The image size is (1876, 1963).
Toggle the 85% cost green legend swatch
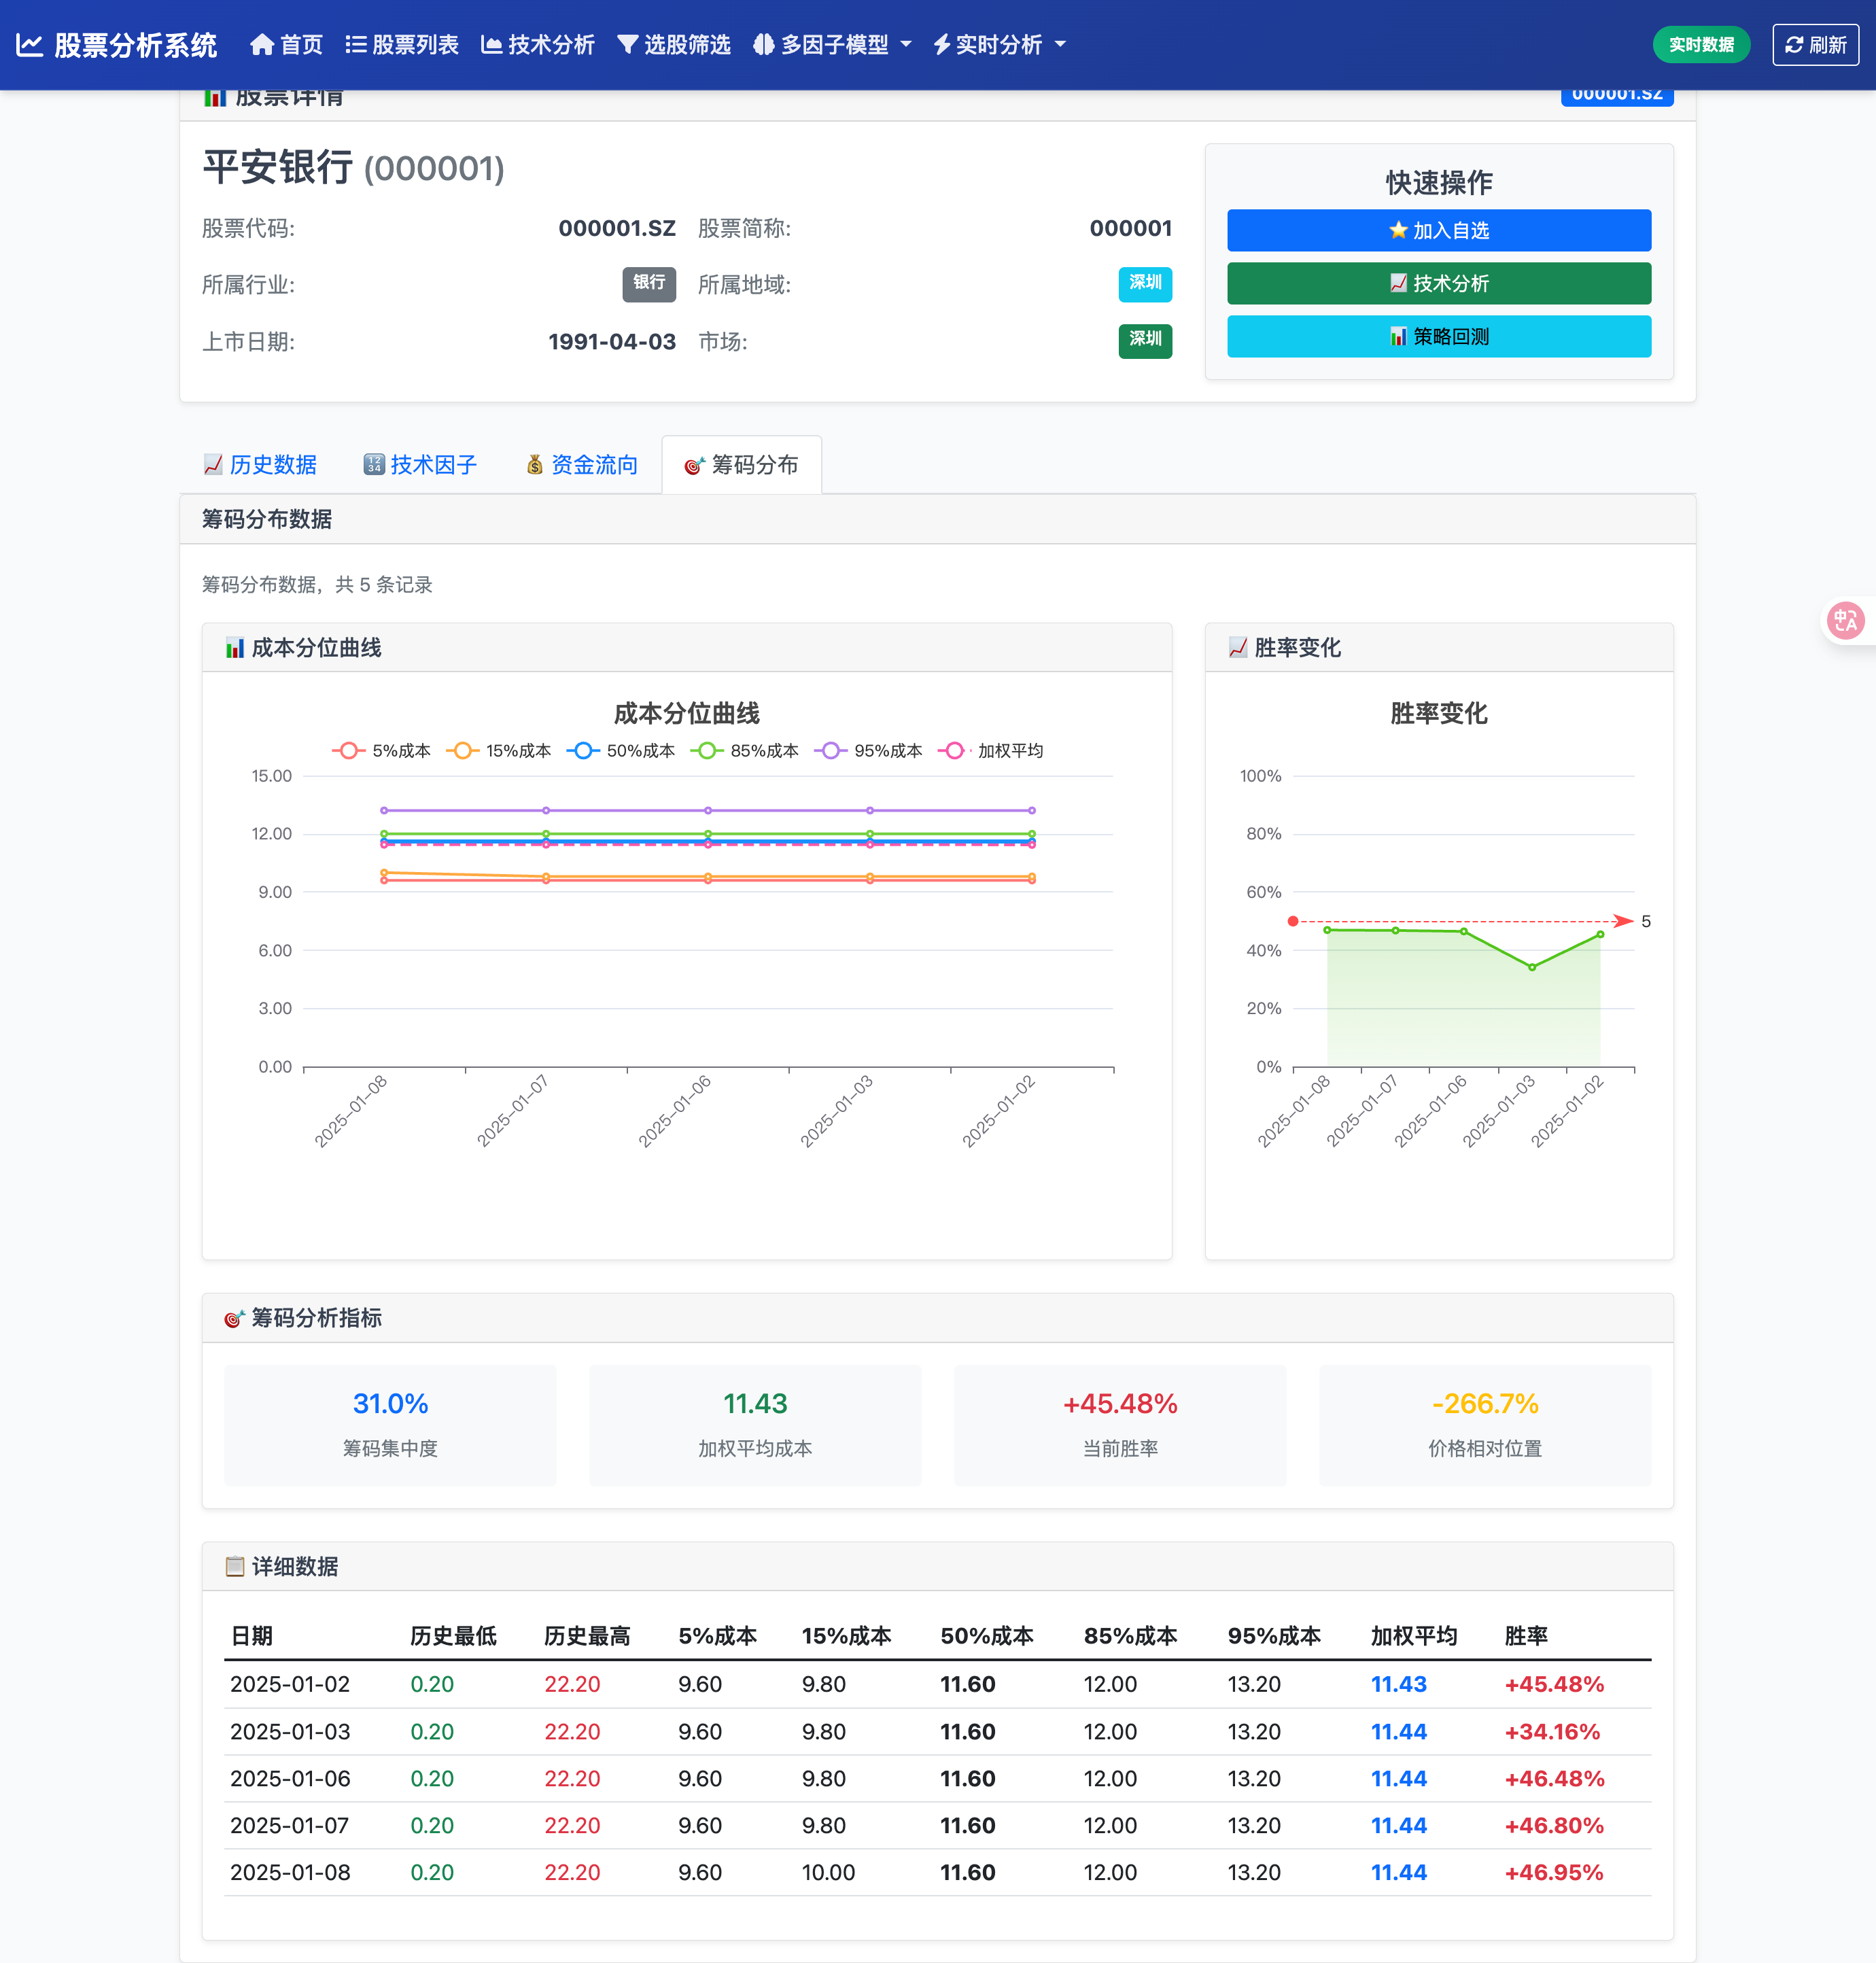[706, 751]
